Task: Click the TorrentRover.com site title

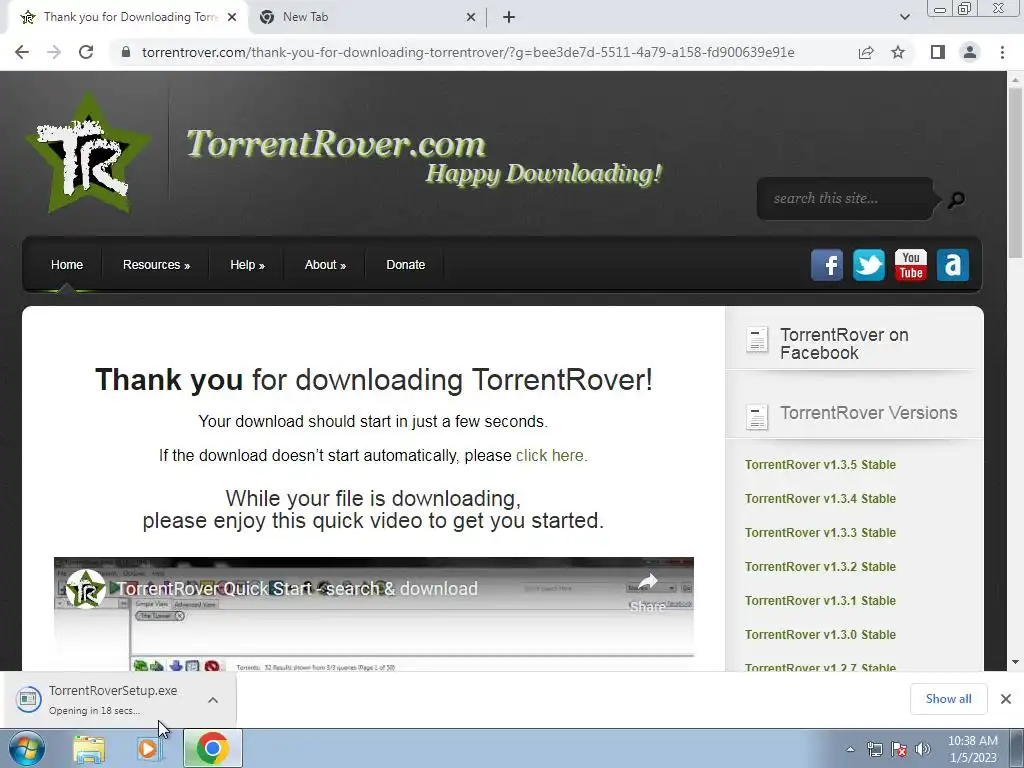Action: [336, 143]
